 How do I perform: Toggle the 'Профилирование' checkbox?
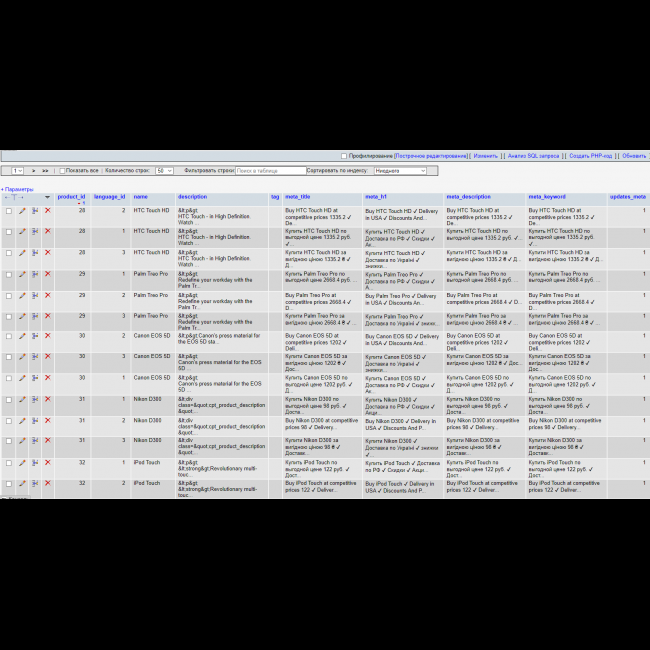(x=344, y=156)
